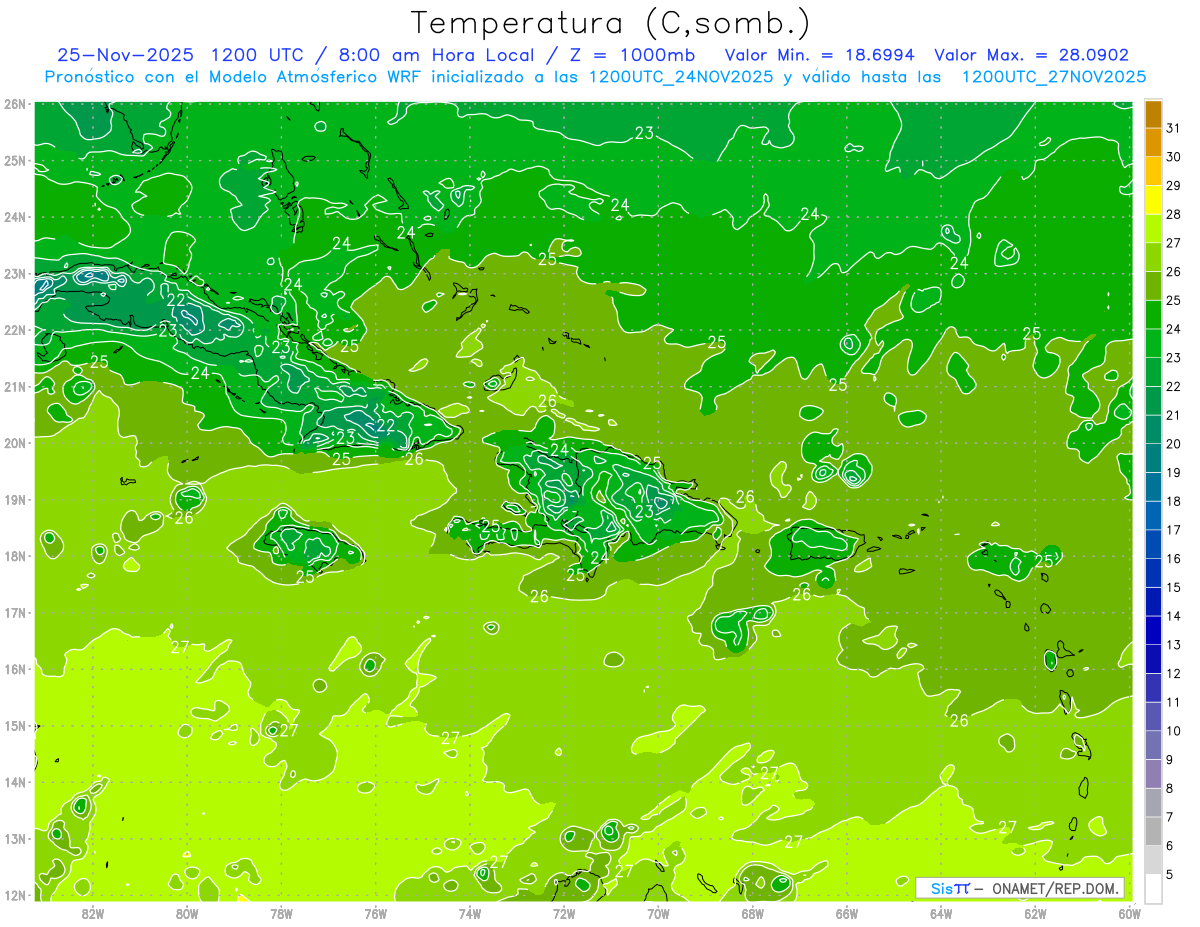Click the orange swatch between 30 and 31
The height and width of the screenshot is (927, 1200).
click(x=1153, y=142)
